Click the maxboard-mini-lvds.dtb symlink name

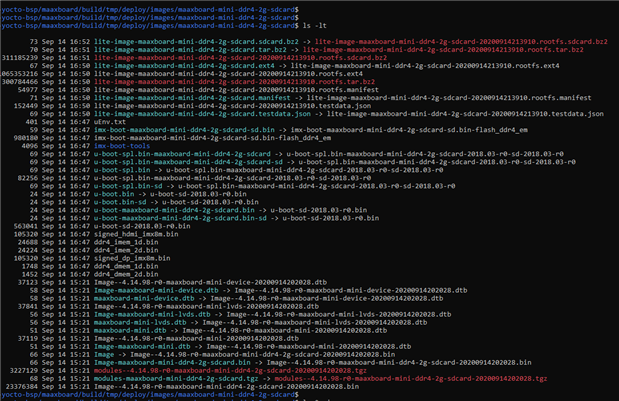[x=137, y=323]
